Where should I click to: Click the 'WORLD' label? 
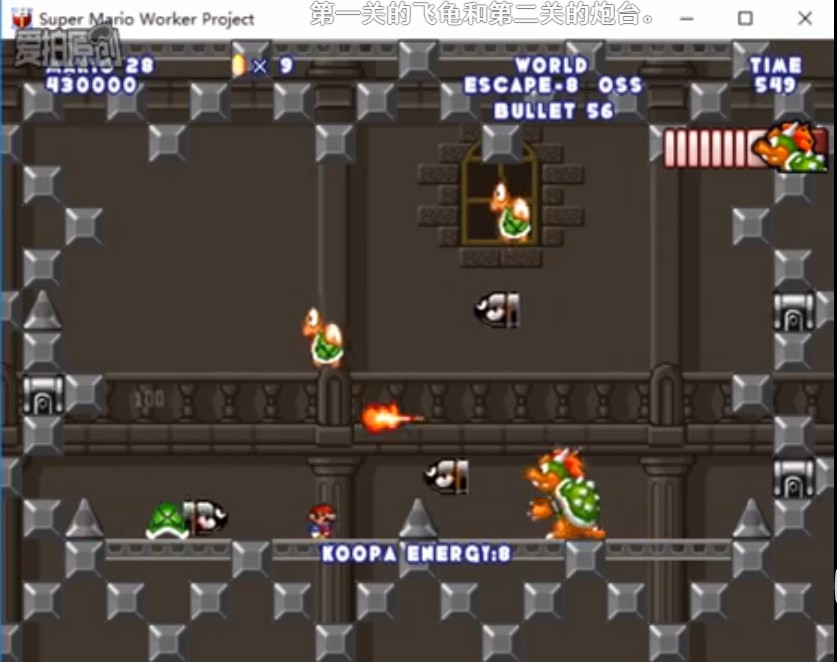(552, 66)
